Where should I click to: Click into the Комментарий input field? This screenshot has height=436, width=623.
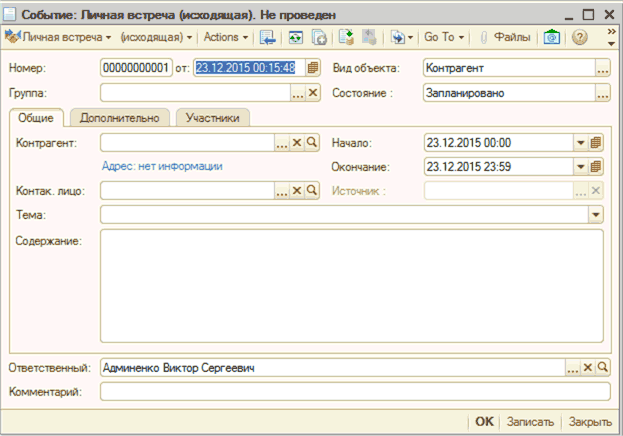(354, 391)
